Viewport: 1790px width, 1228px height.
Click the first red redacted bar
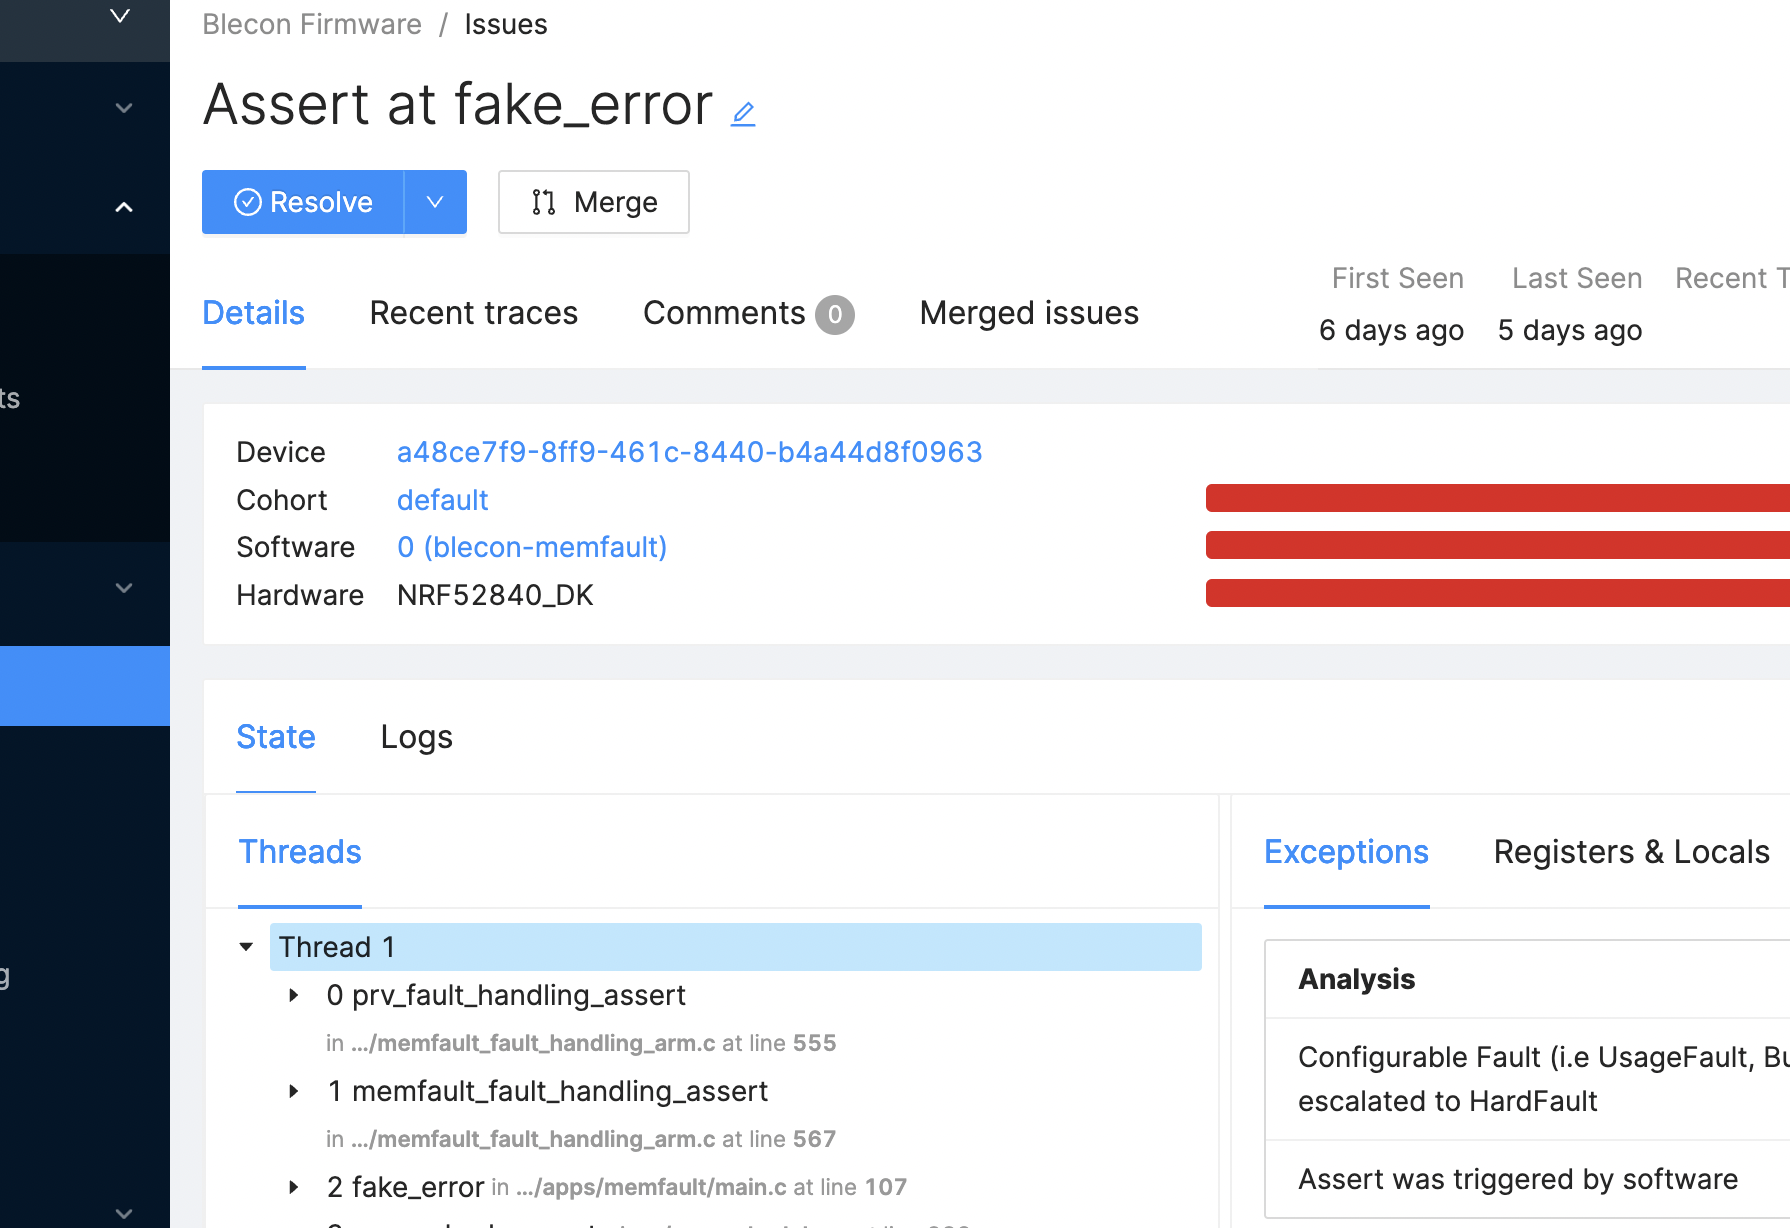(x=1497, y=498)
